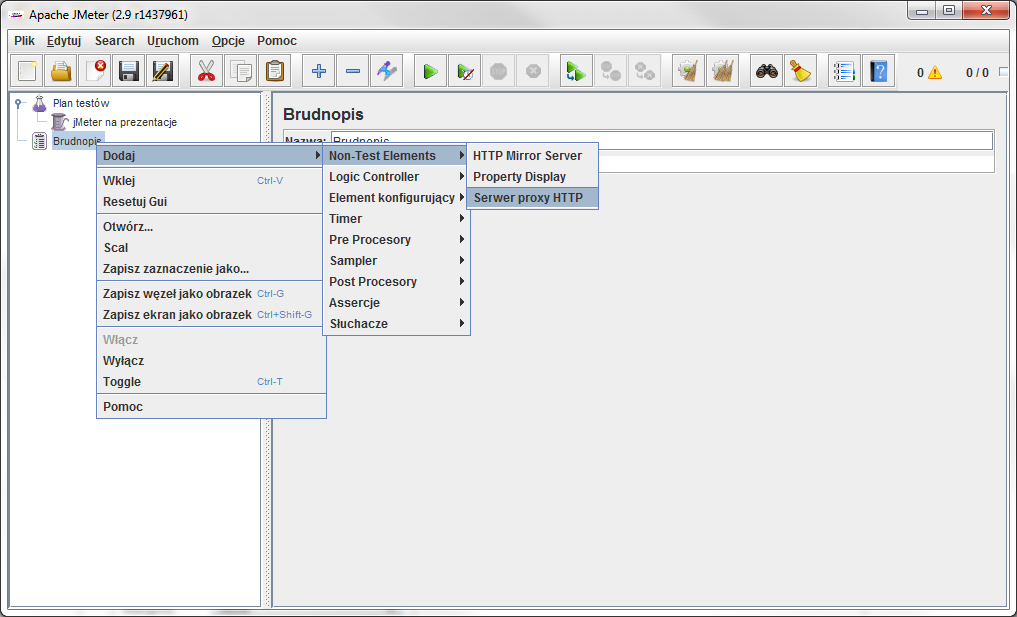Click the Help question-mark book icon
The image size is (1017, 617).
click(x=879, y=71)
